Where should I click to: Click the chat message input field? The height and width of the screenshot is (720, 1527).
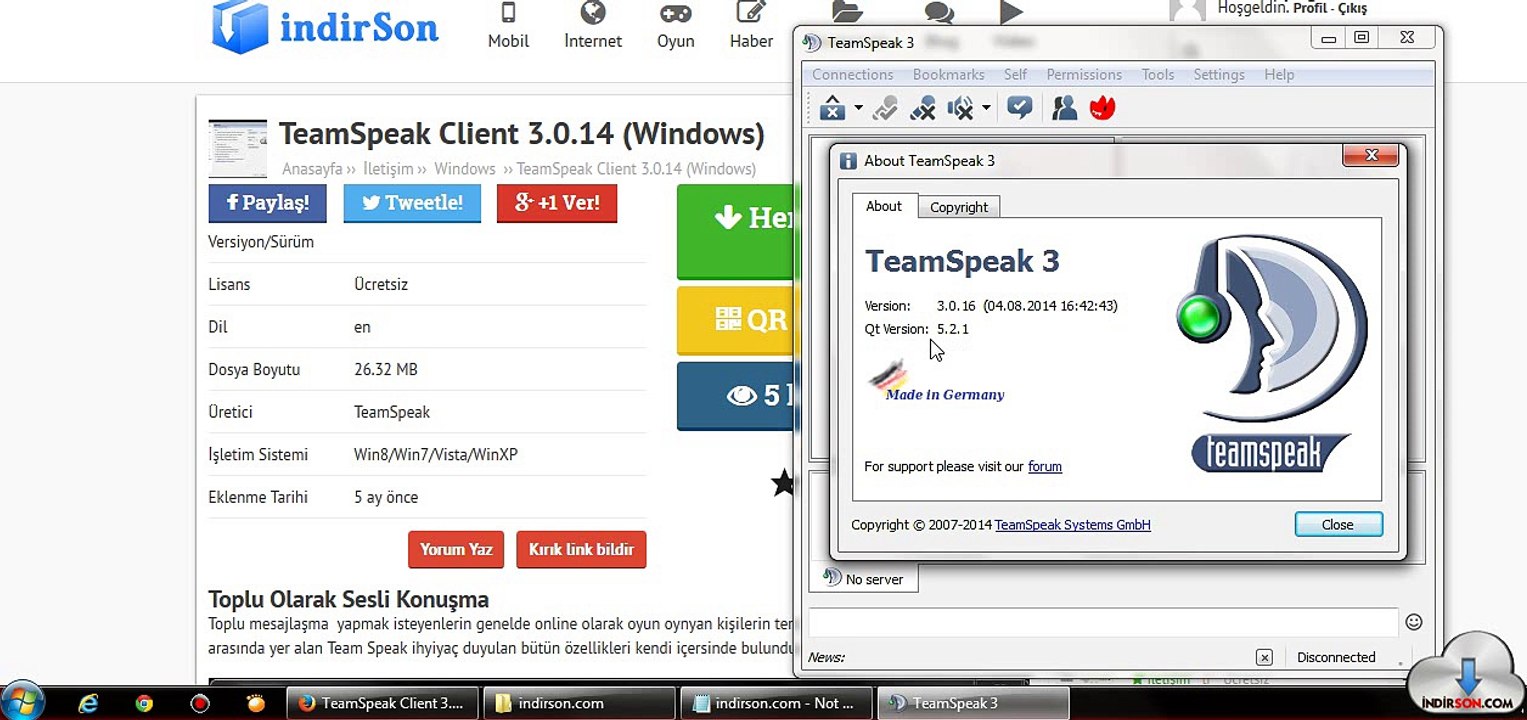point(1103,622)
